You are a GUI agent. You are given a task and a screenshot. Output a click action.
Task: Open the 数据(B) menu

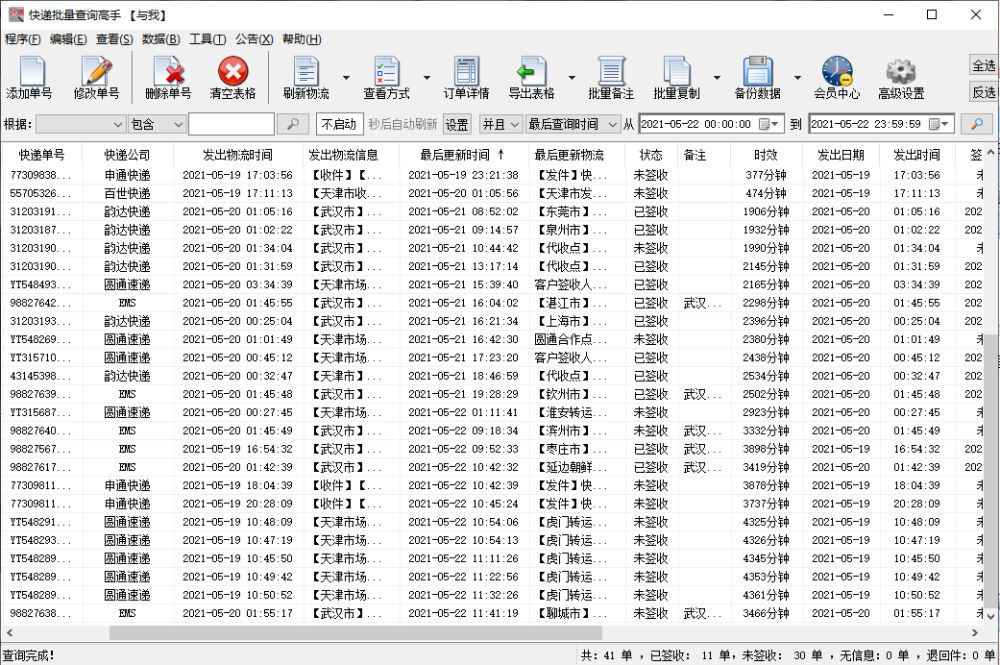click(161, 39)
